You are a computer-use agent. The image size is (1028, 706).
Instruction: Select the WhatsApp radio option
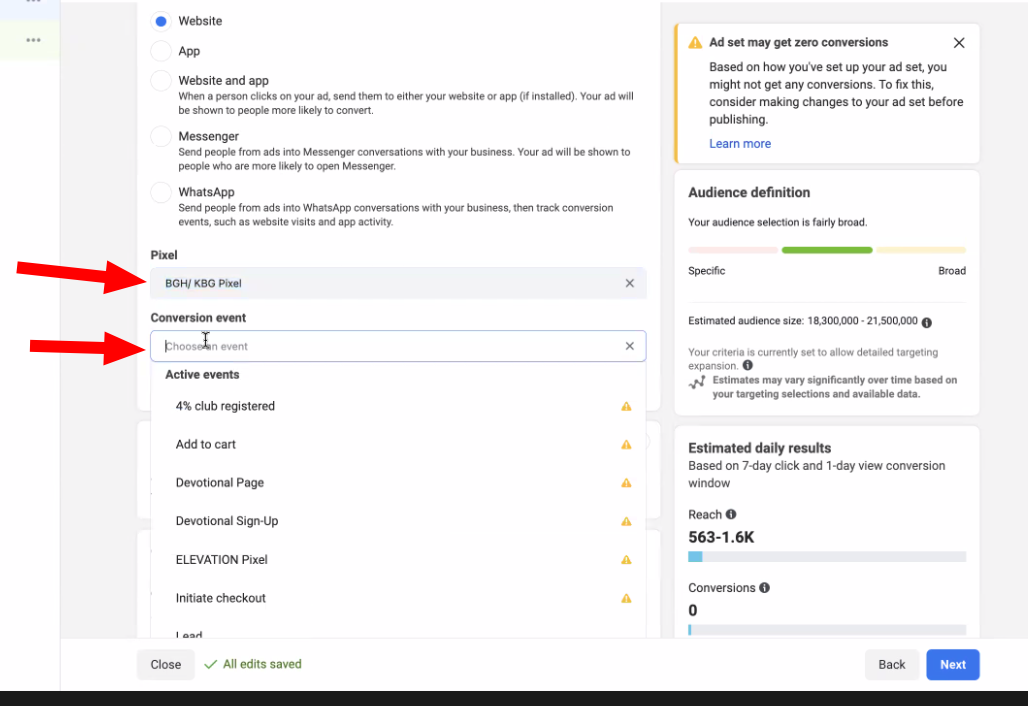point(161,192)
